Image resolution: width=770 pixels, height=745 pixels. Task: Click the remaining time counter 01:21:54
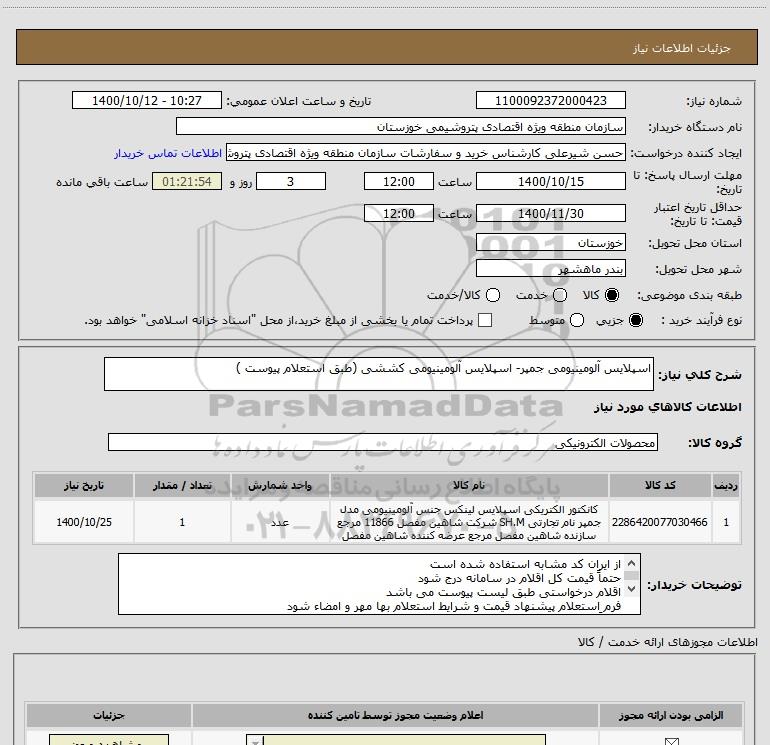tap(187, 182)
